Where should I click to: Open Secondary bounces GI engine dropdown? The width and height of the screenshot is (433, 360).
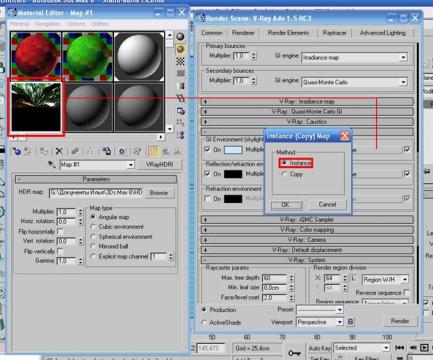click(x=403, y=82)
